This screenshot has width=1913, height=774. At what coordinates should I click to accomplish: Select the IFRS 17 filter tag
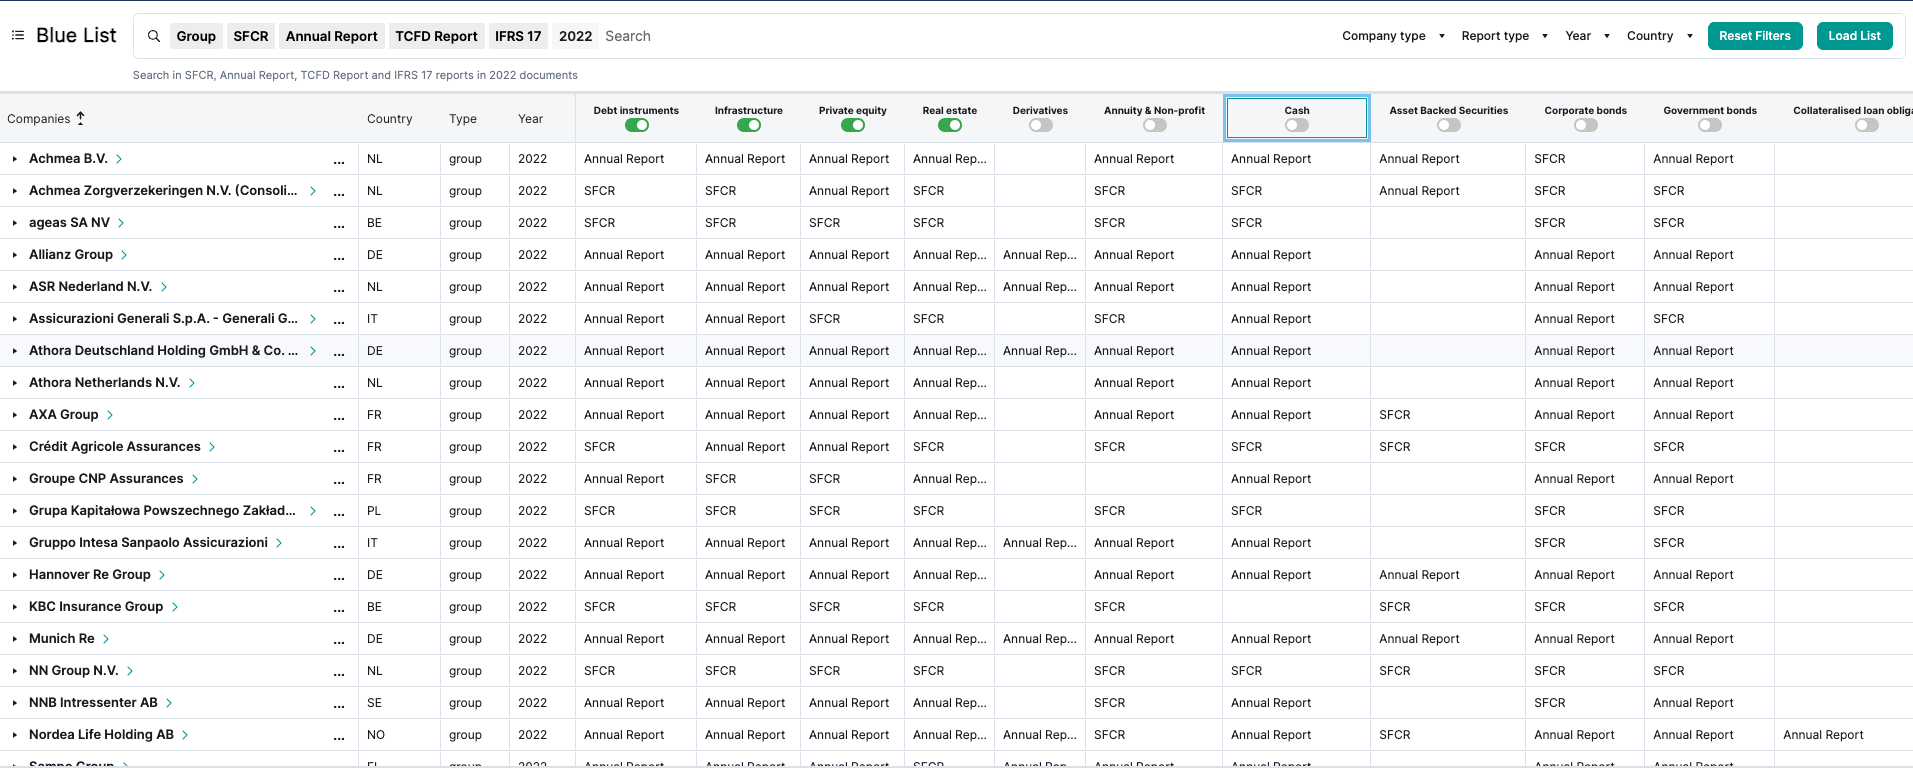pos(518,36)
